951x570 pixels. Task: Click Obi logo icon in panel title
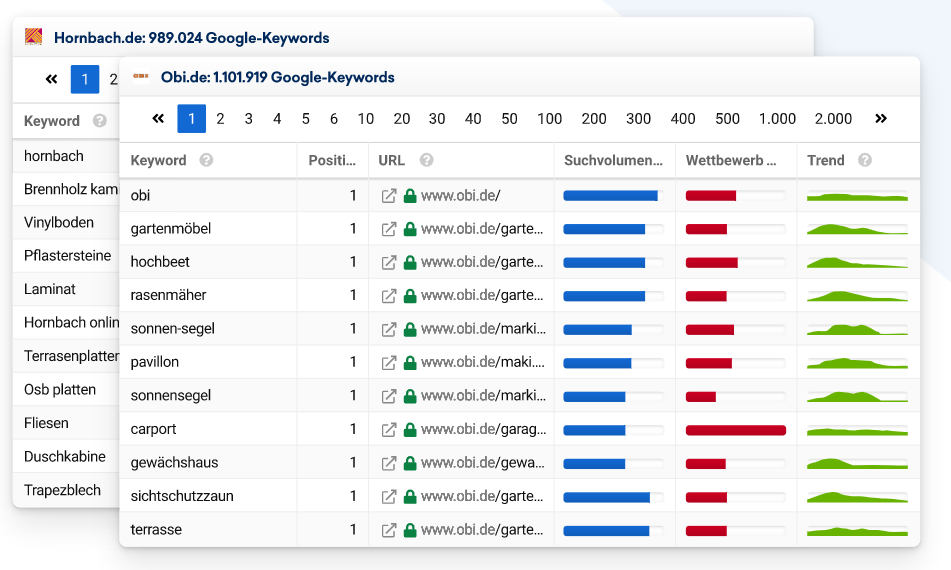(141, 76)
